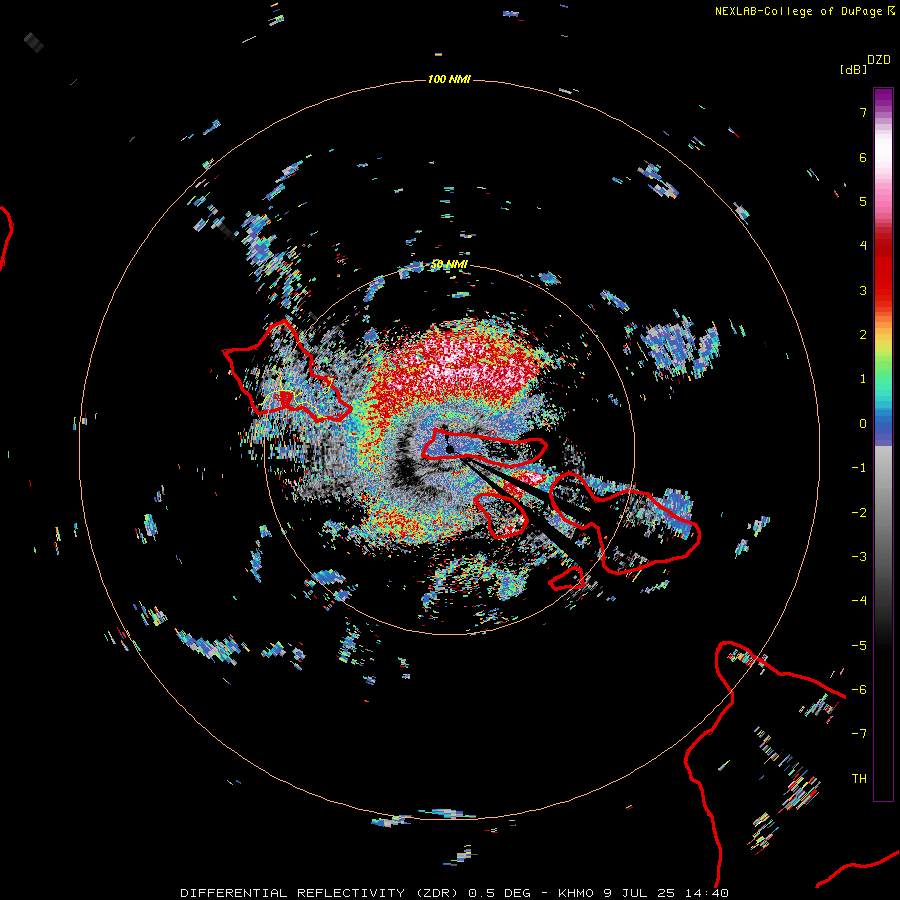The width and height of the screenshot is (900, 900).
Task: Click the "100 NMI" range ring label
Action: [x=449, y=79]
